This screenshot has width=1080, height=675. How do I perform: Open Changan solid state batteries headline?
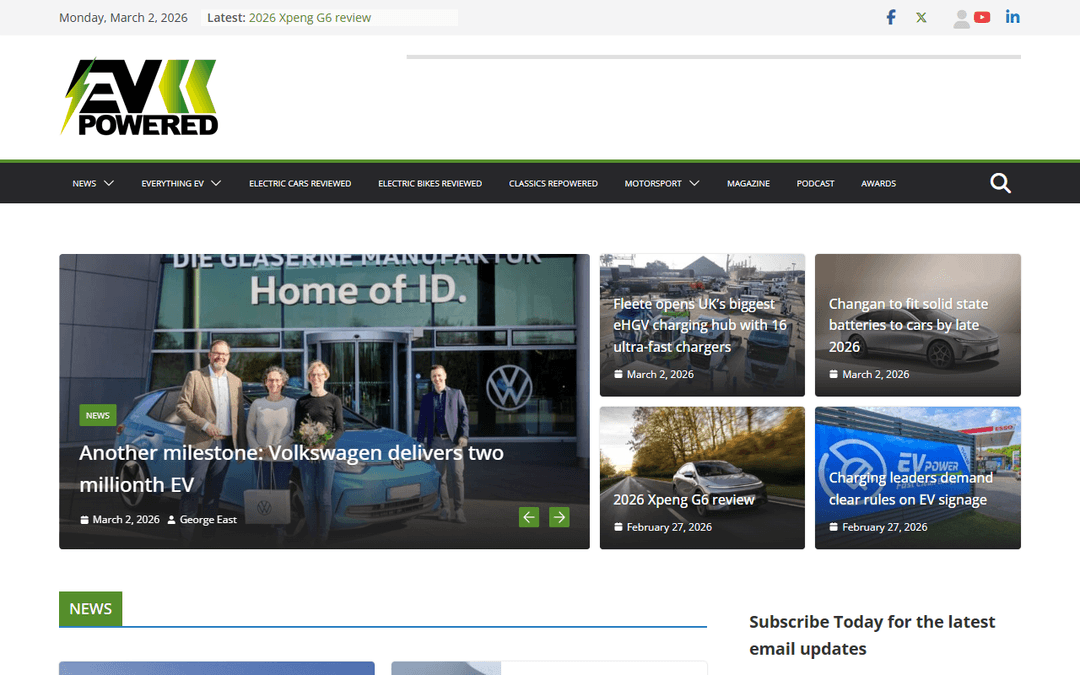tap(908, 325)
